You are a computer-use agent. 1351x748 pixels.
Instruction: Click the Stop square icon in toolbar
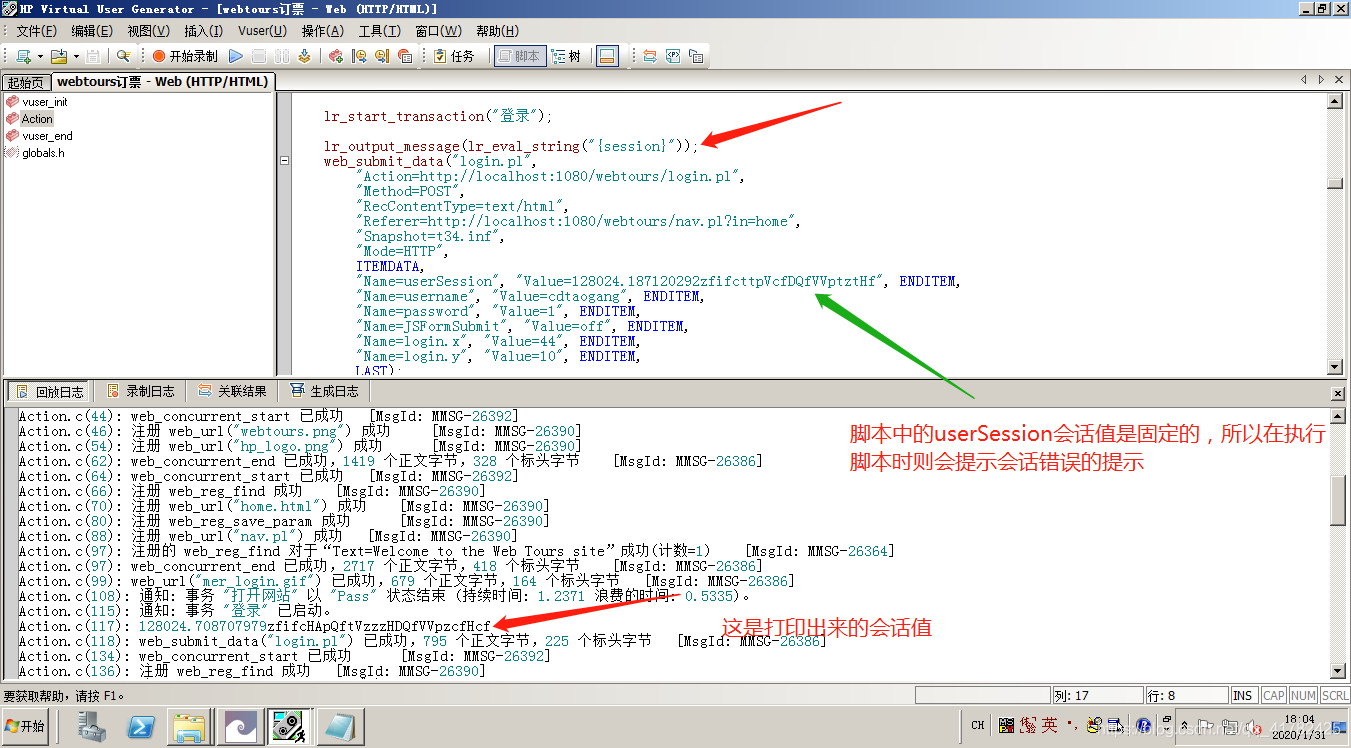click(x=258, y=56)
